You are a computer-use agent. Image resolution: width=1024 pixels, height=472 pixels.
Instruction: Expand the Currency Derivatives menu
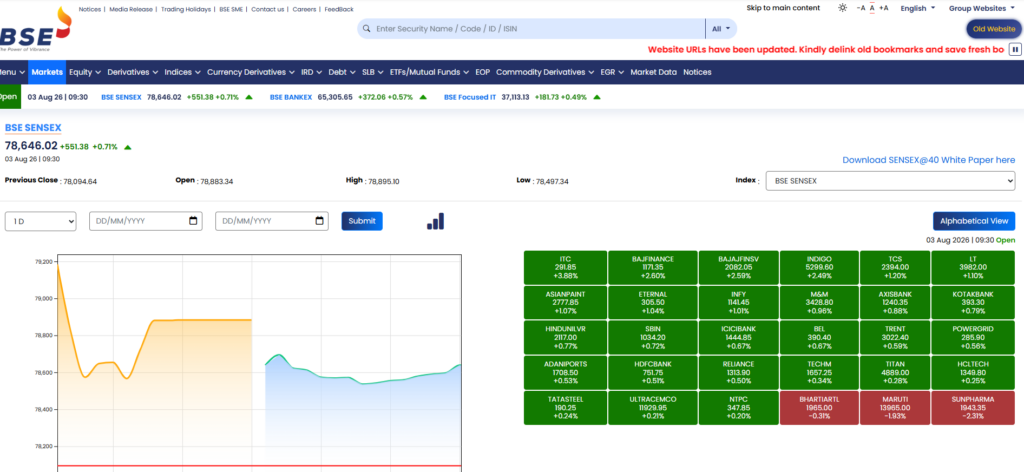click(251, 72)
